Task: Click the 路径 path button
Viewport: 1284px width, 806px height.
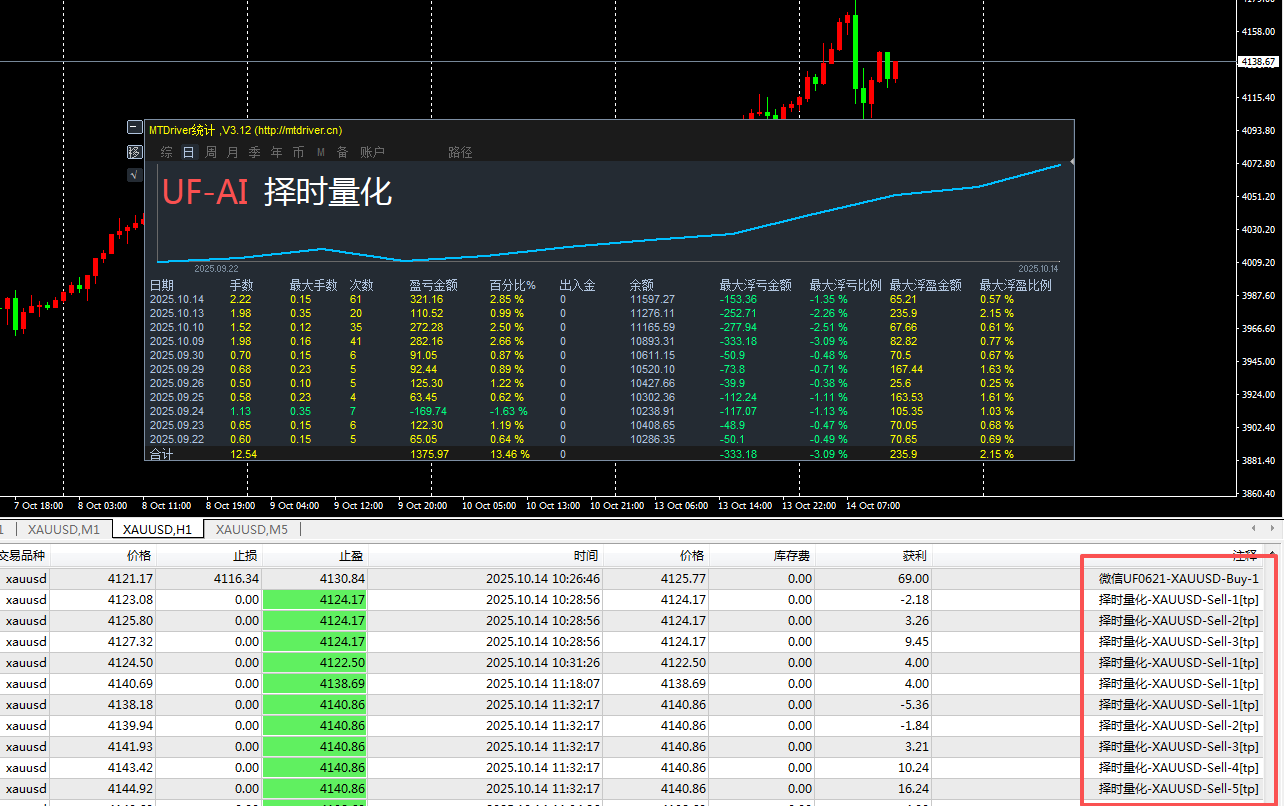Action: [x=460, y=153]
